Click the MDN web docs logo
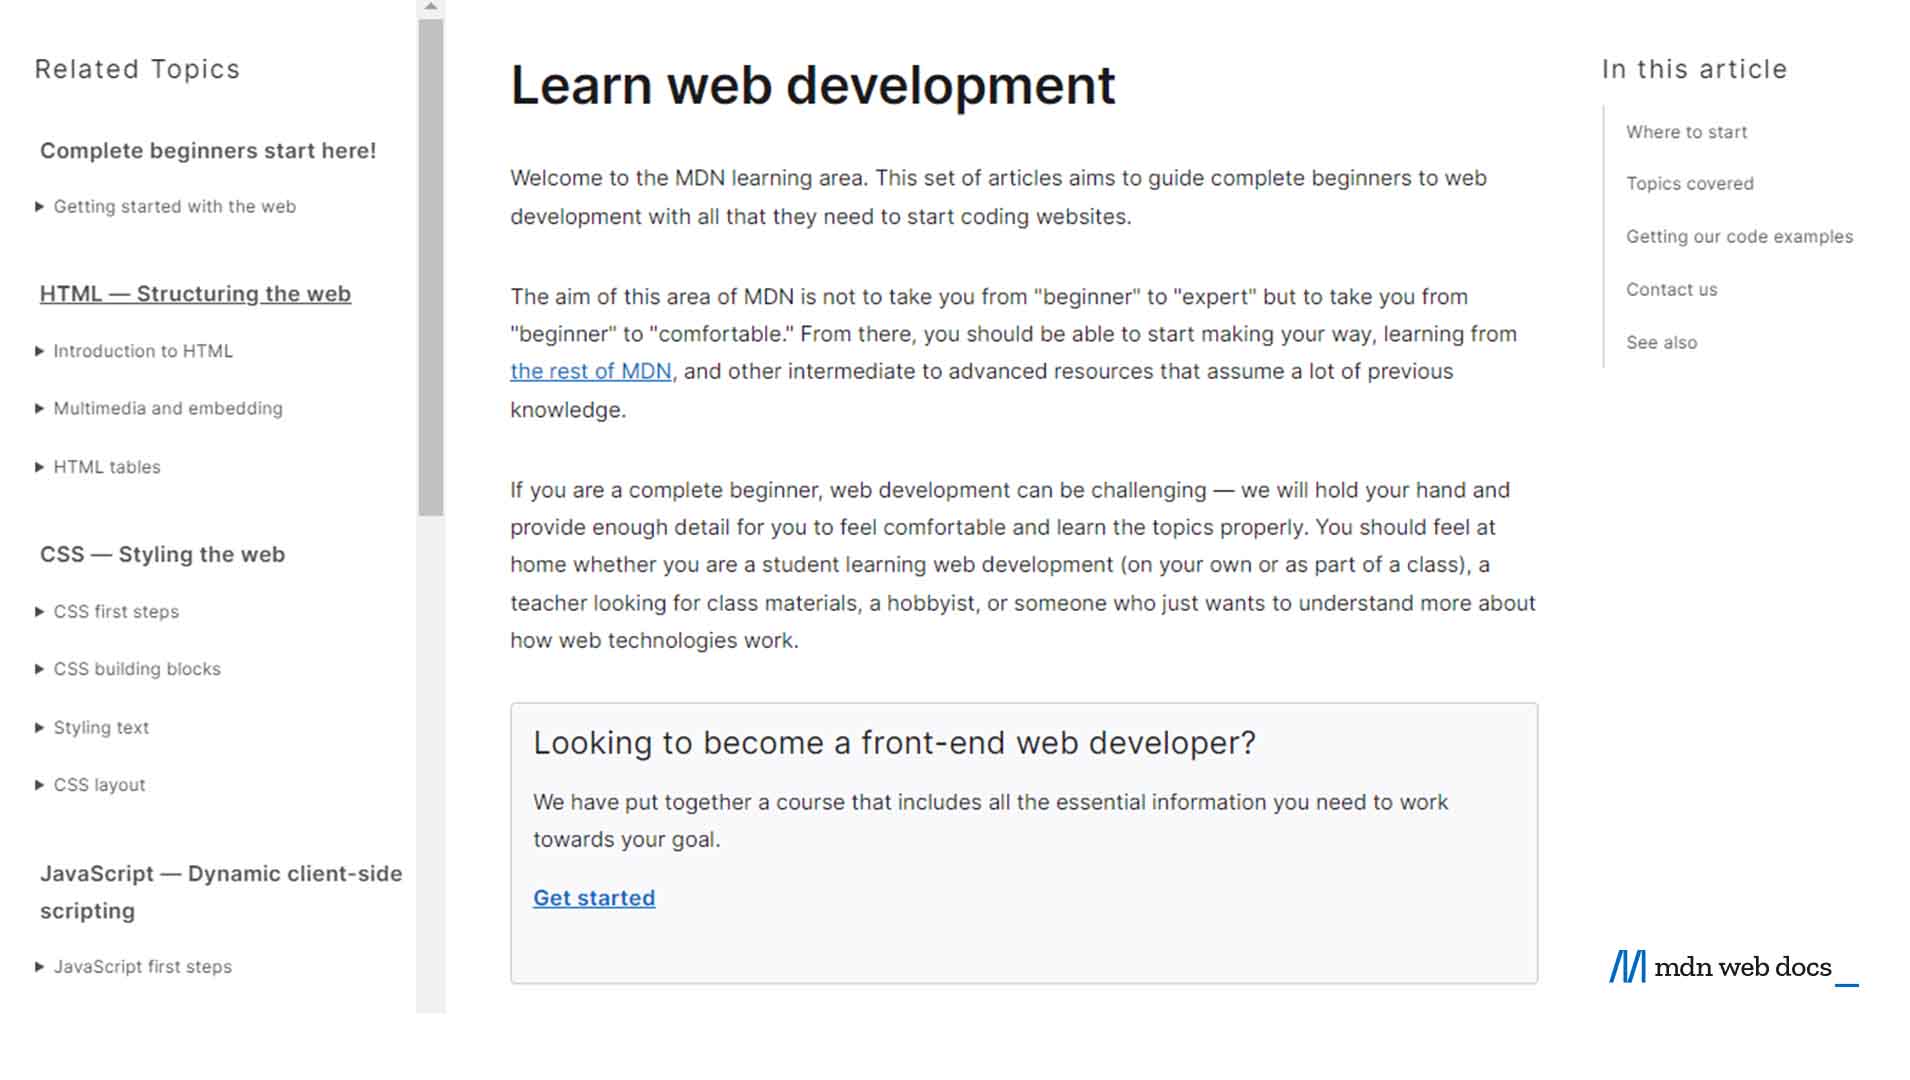The width and height of the screenshot is (1910, 1080). [x=1730, y=967]
